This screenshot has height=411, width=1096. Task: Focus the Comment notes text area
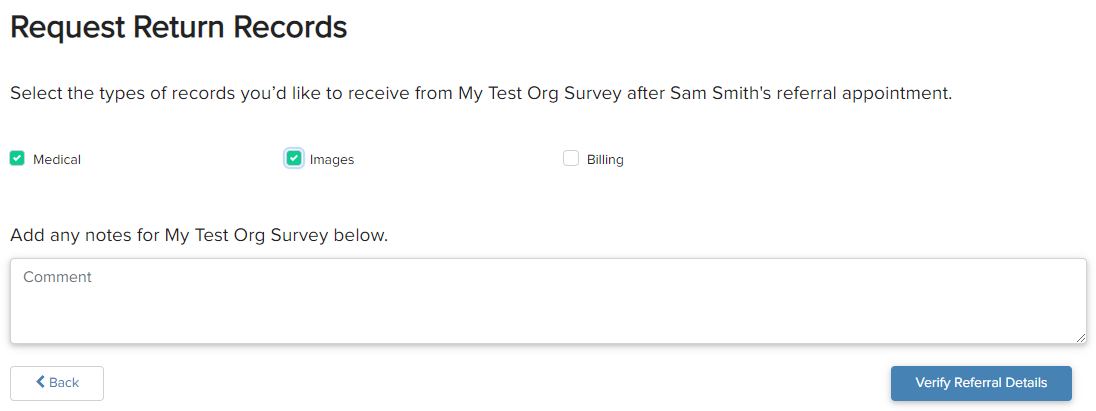548,301
